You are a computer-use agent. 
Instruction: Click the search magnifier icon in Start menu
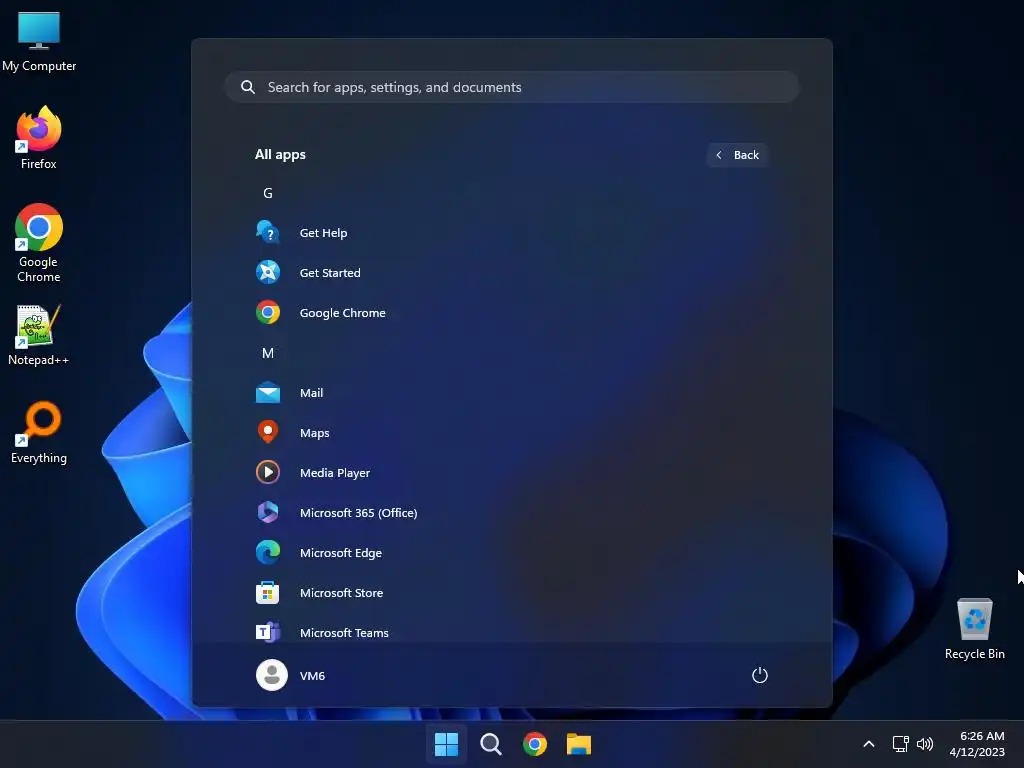click(x=248, y=87)
